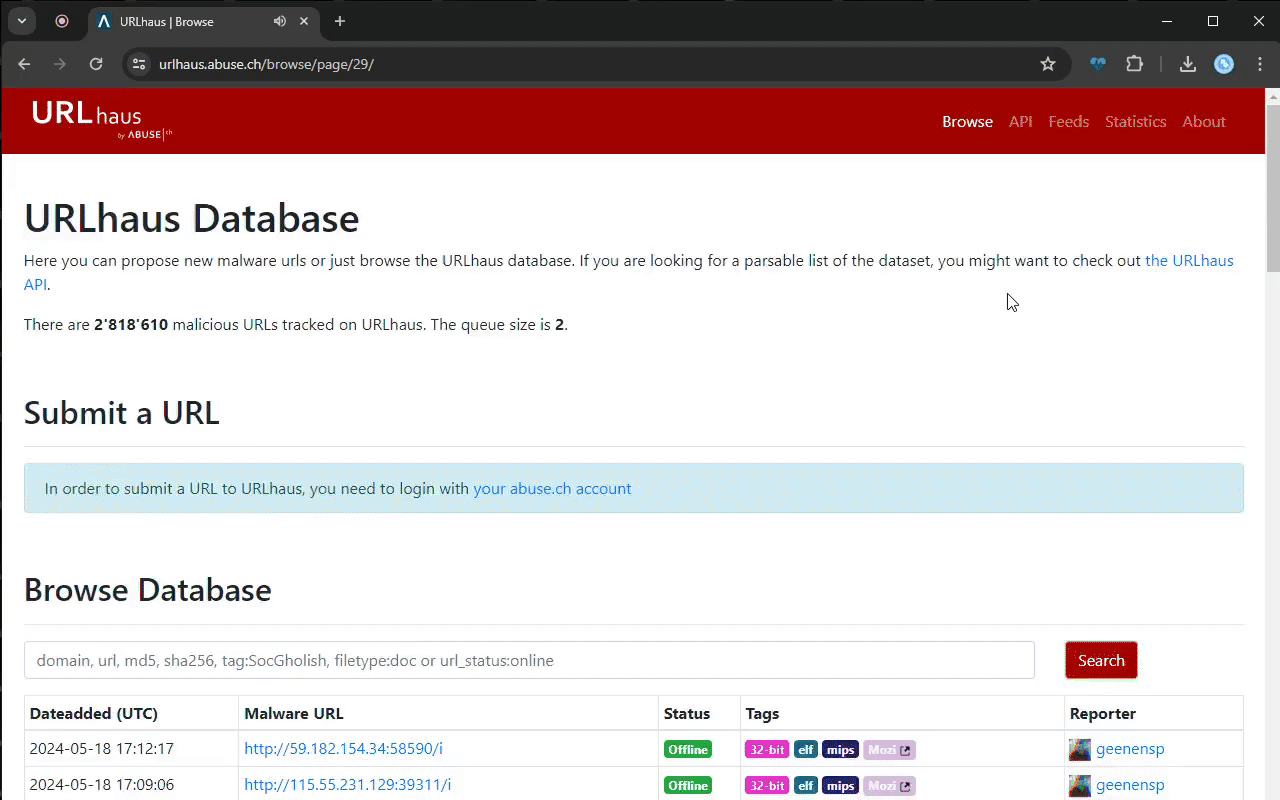Open a new browser tab
This screenshot has width=1280, height=800.
pos(340,21)
